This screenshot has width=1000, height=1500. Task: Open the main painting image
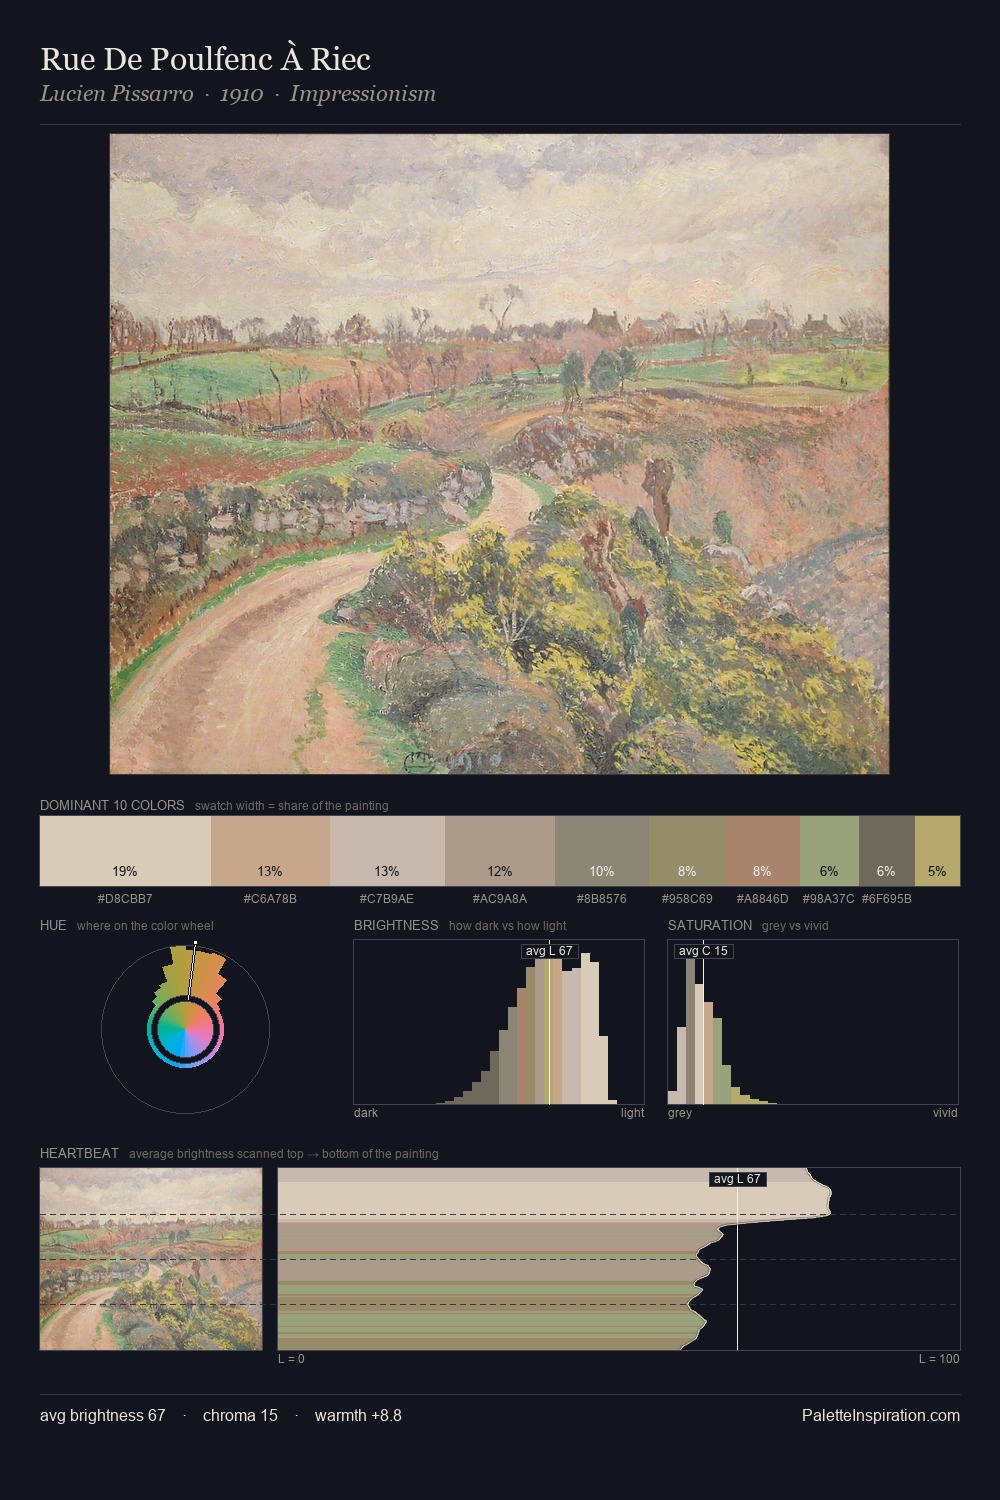(x=499, y=454)
